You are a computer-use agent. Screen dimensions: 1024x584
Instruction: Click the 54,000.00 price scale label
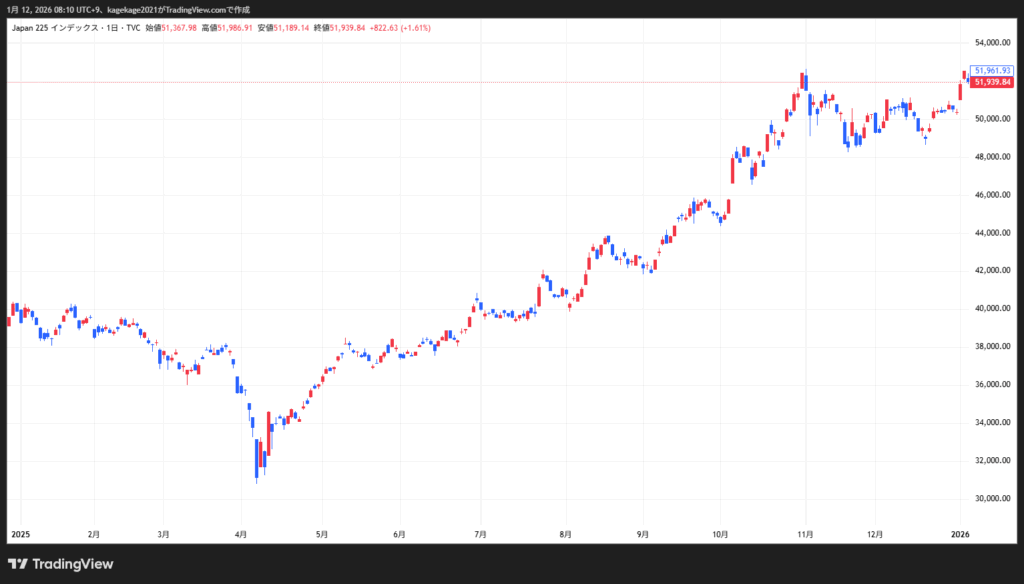pyautogui.click(x=989, y=43)
